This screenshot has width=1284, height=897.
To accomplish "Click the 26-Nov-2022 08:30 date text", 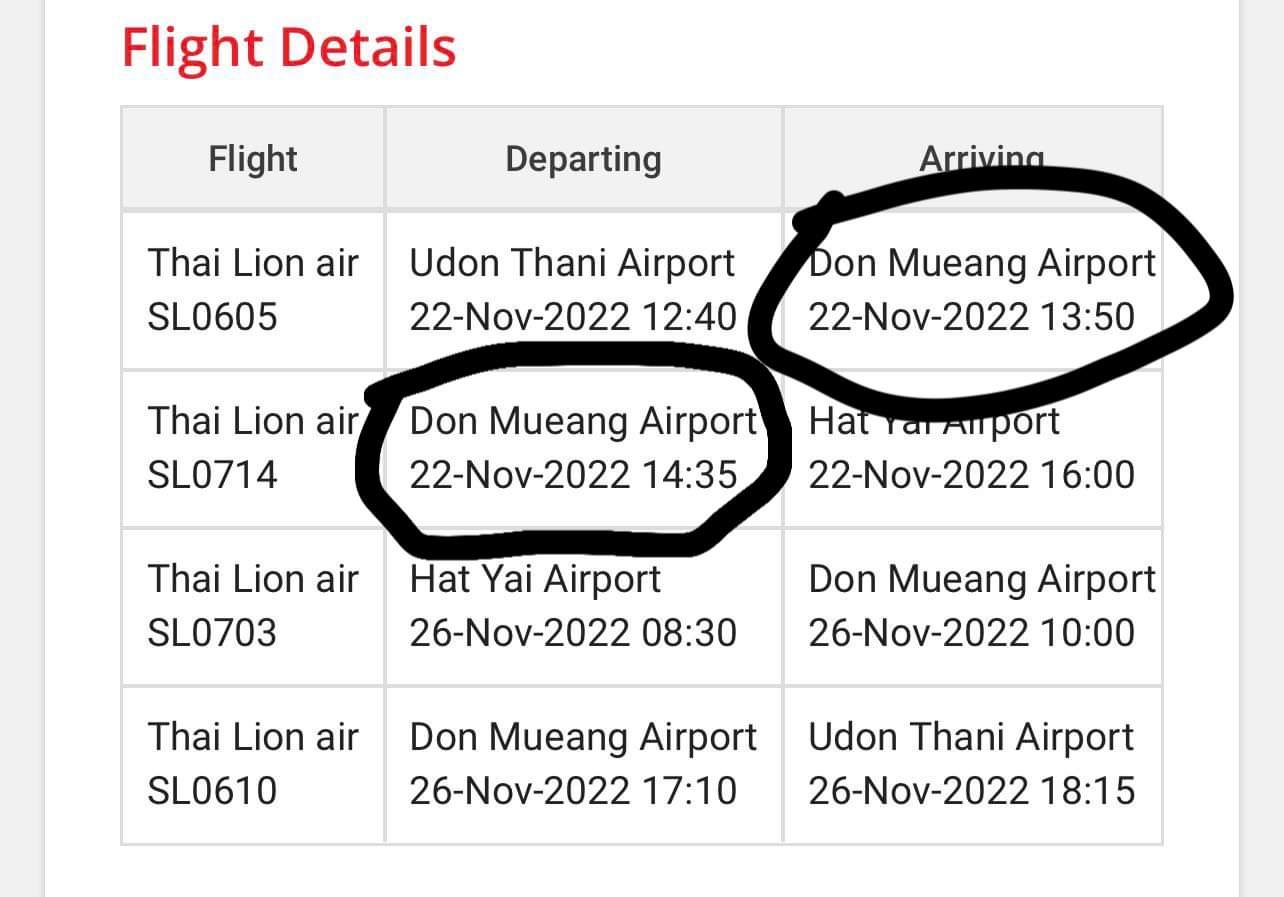I will (x=573, y=633).
